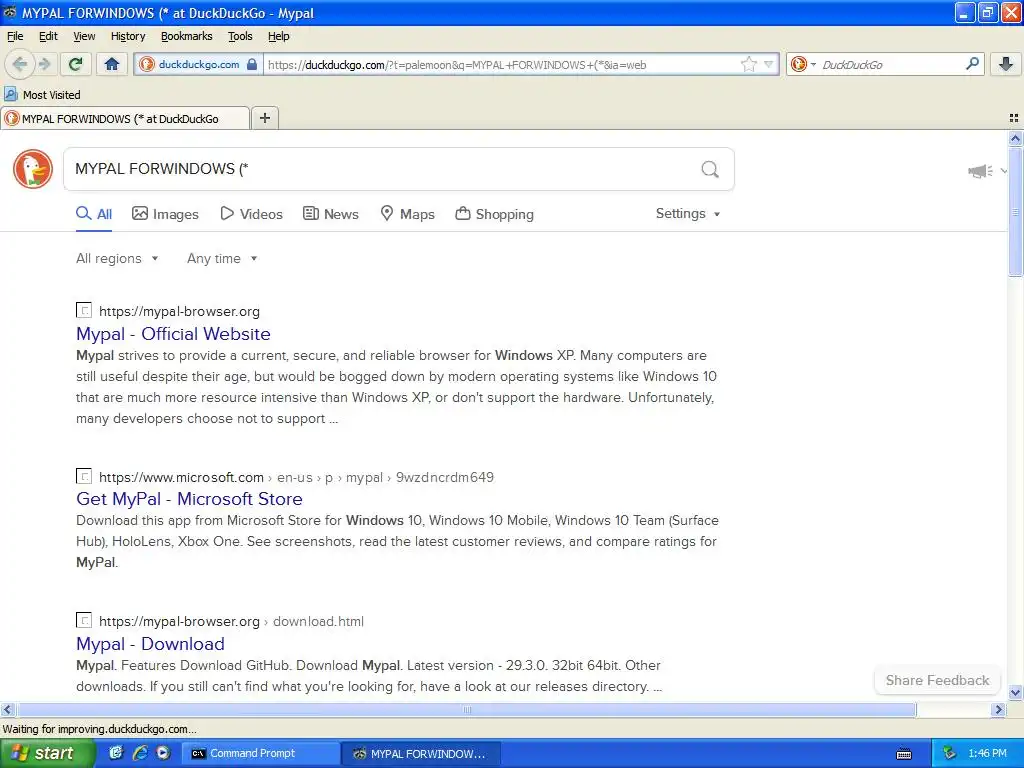The height and width of the screenshot is (768, 1024).
Task: Click the vertical scrollbar up arrow
Action: coord(1015,138)
